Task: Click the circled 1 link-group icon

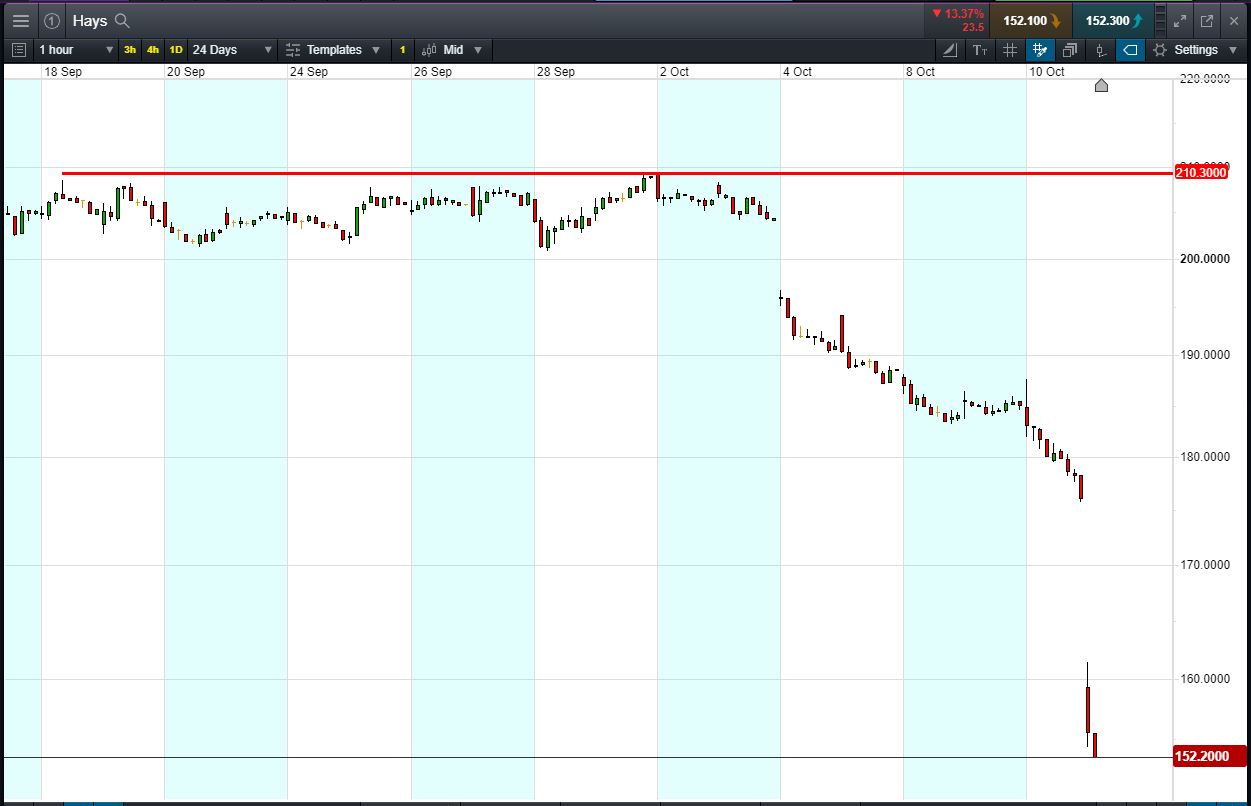Action: pos(52,20)
